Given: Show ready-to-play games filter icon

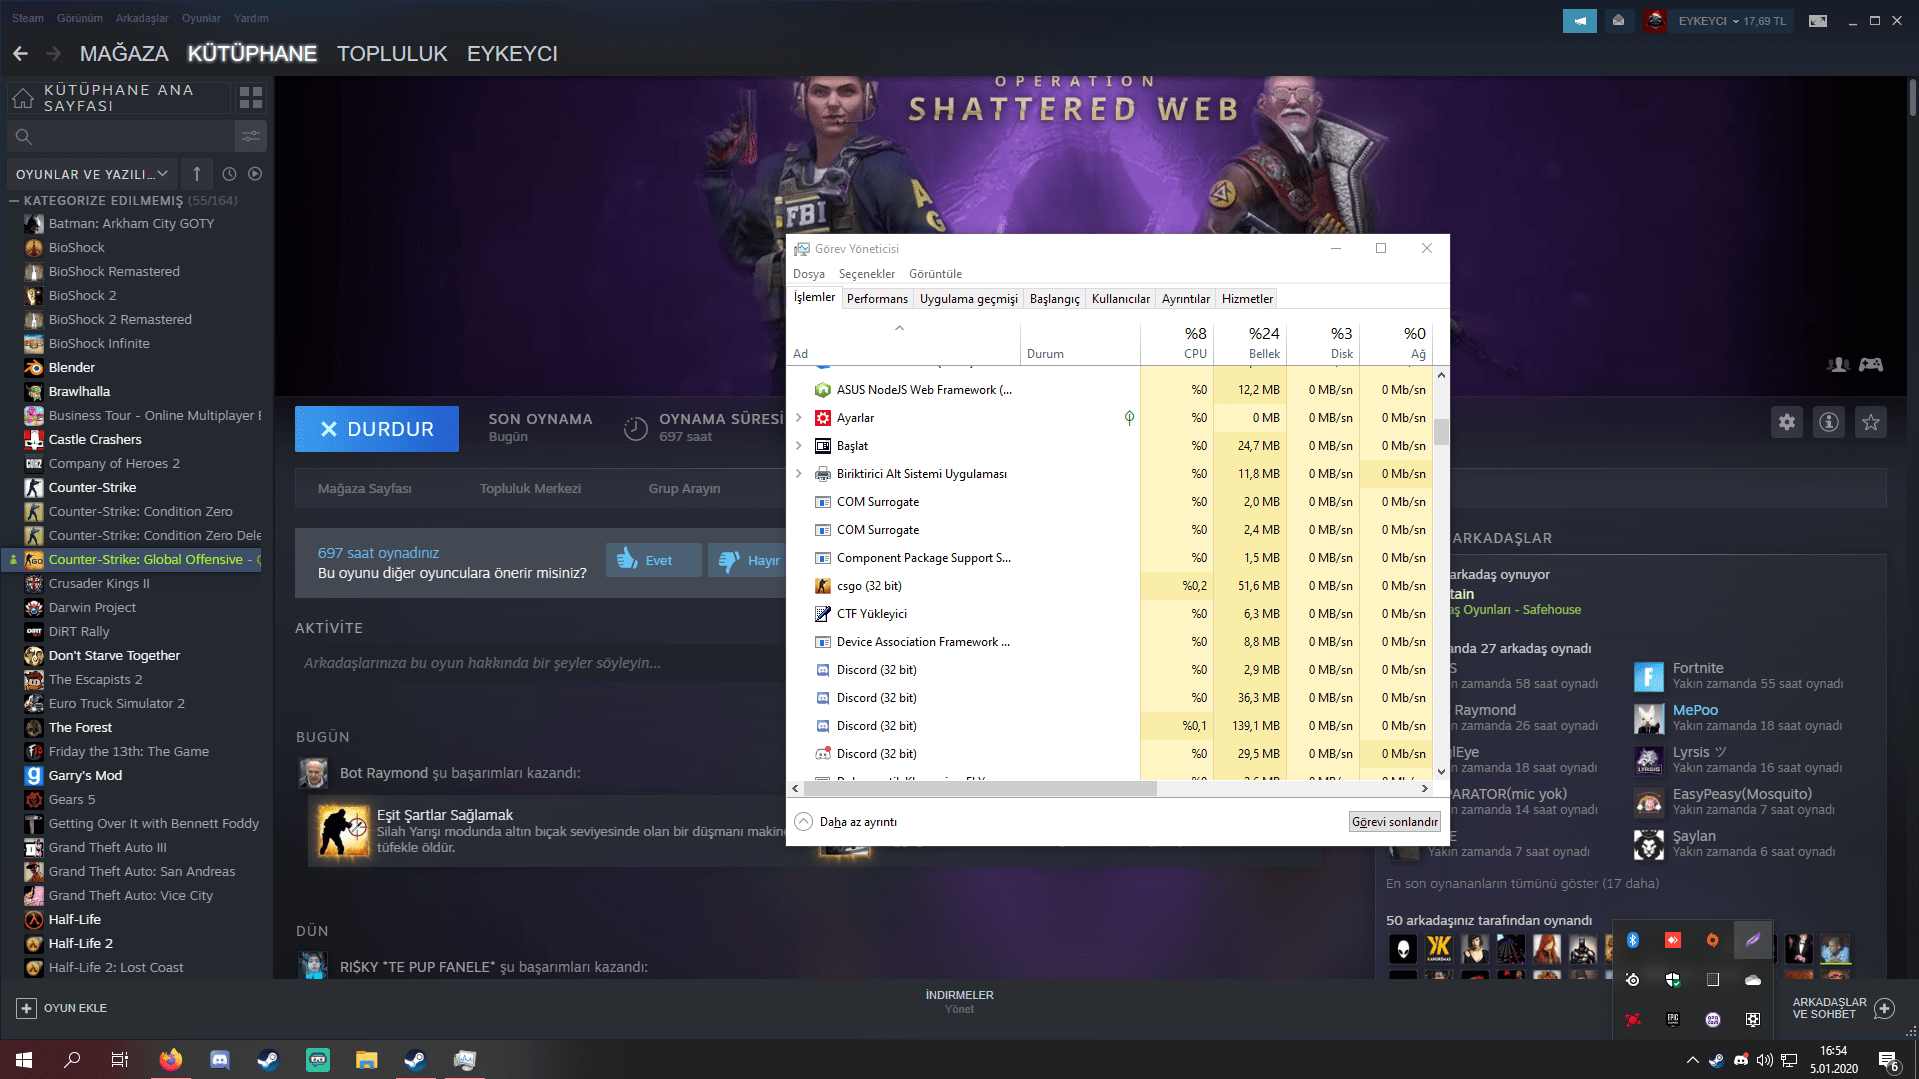Looking at the screenshot, I should pyautogui.click(x=255, y=174).
